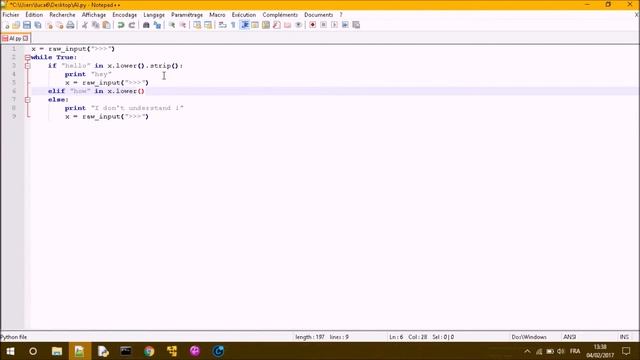
Task: Toggle show all characters pilcrow icon
Action: tap(233, 25)
